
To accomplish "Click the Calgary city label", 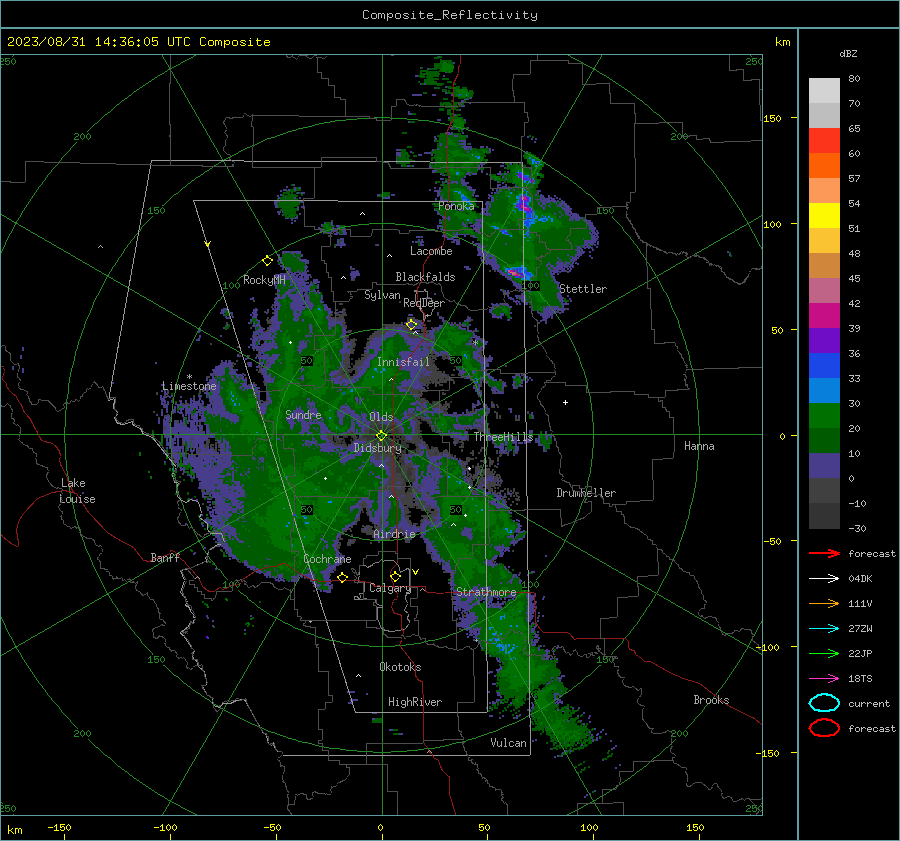I will tap(390, 588).
